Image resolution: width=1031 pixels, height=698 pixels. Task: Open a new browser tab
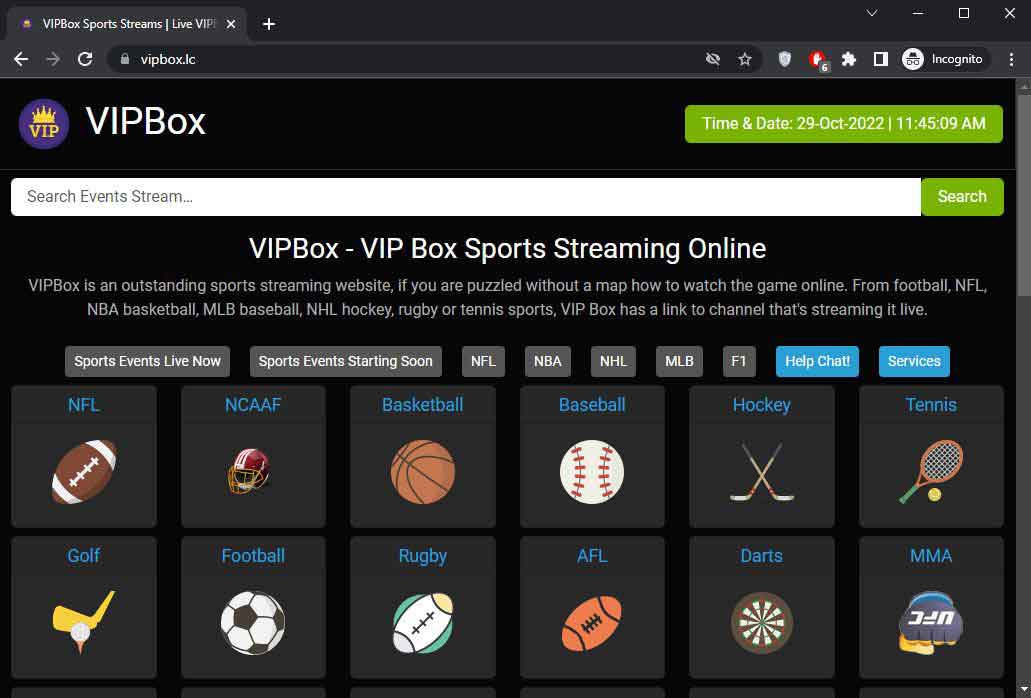point(269,24)
